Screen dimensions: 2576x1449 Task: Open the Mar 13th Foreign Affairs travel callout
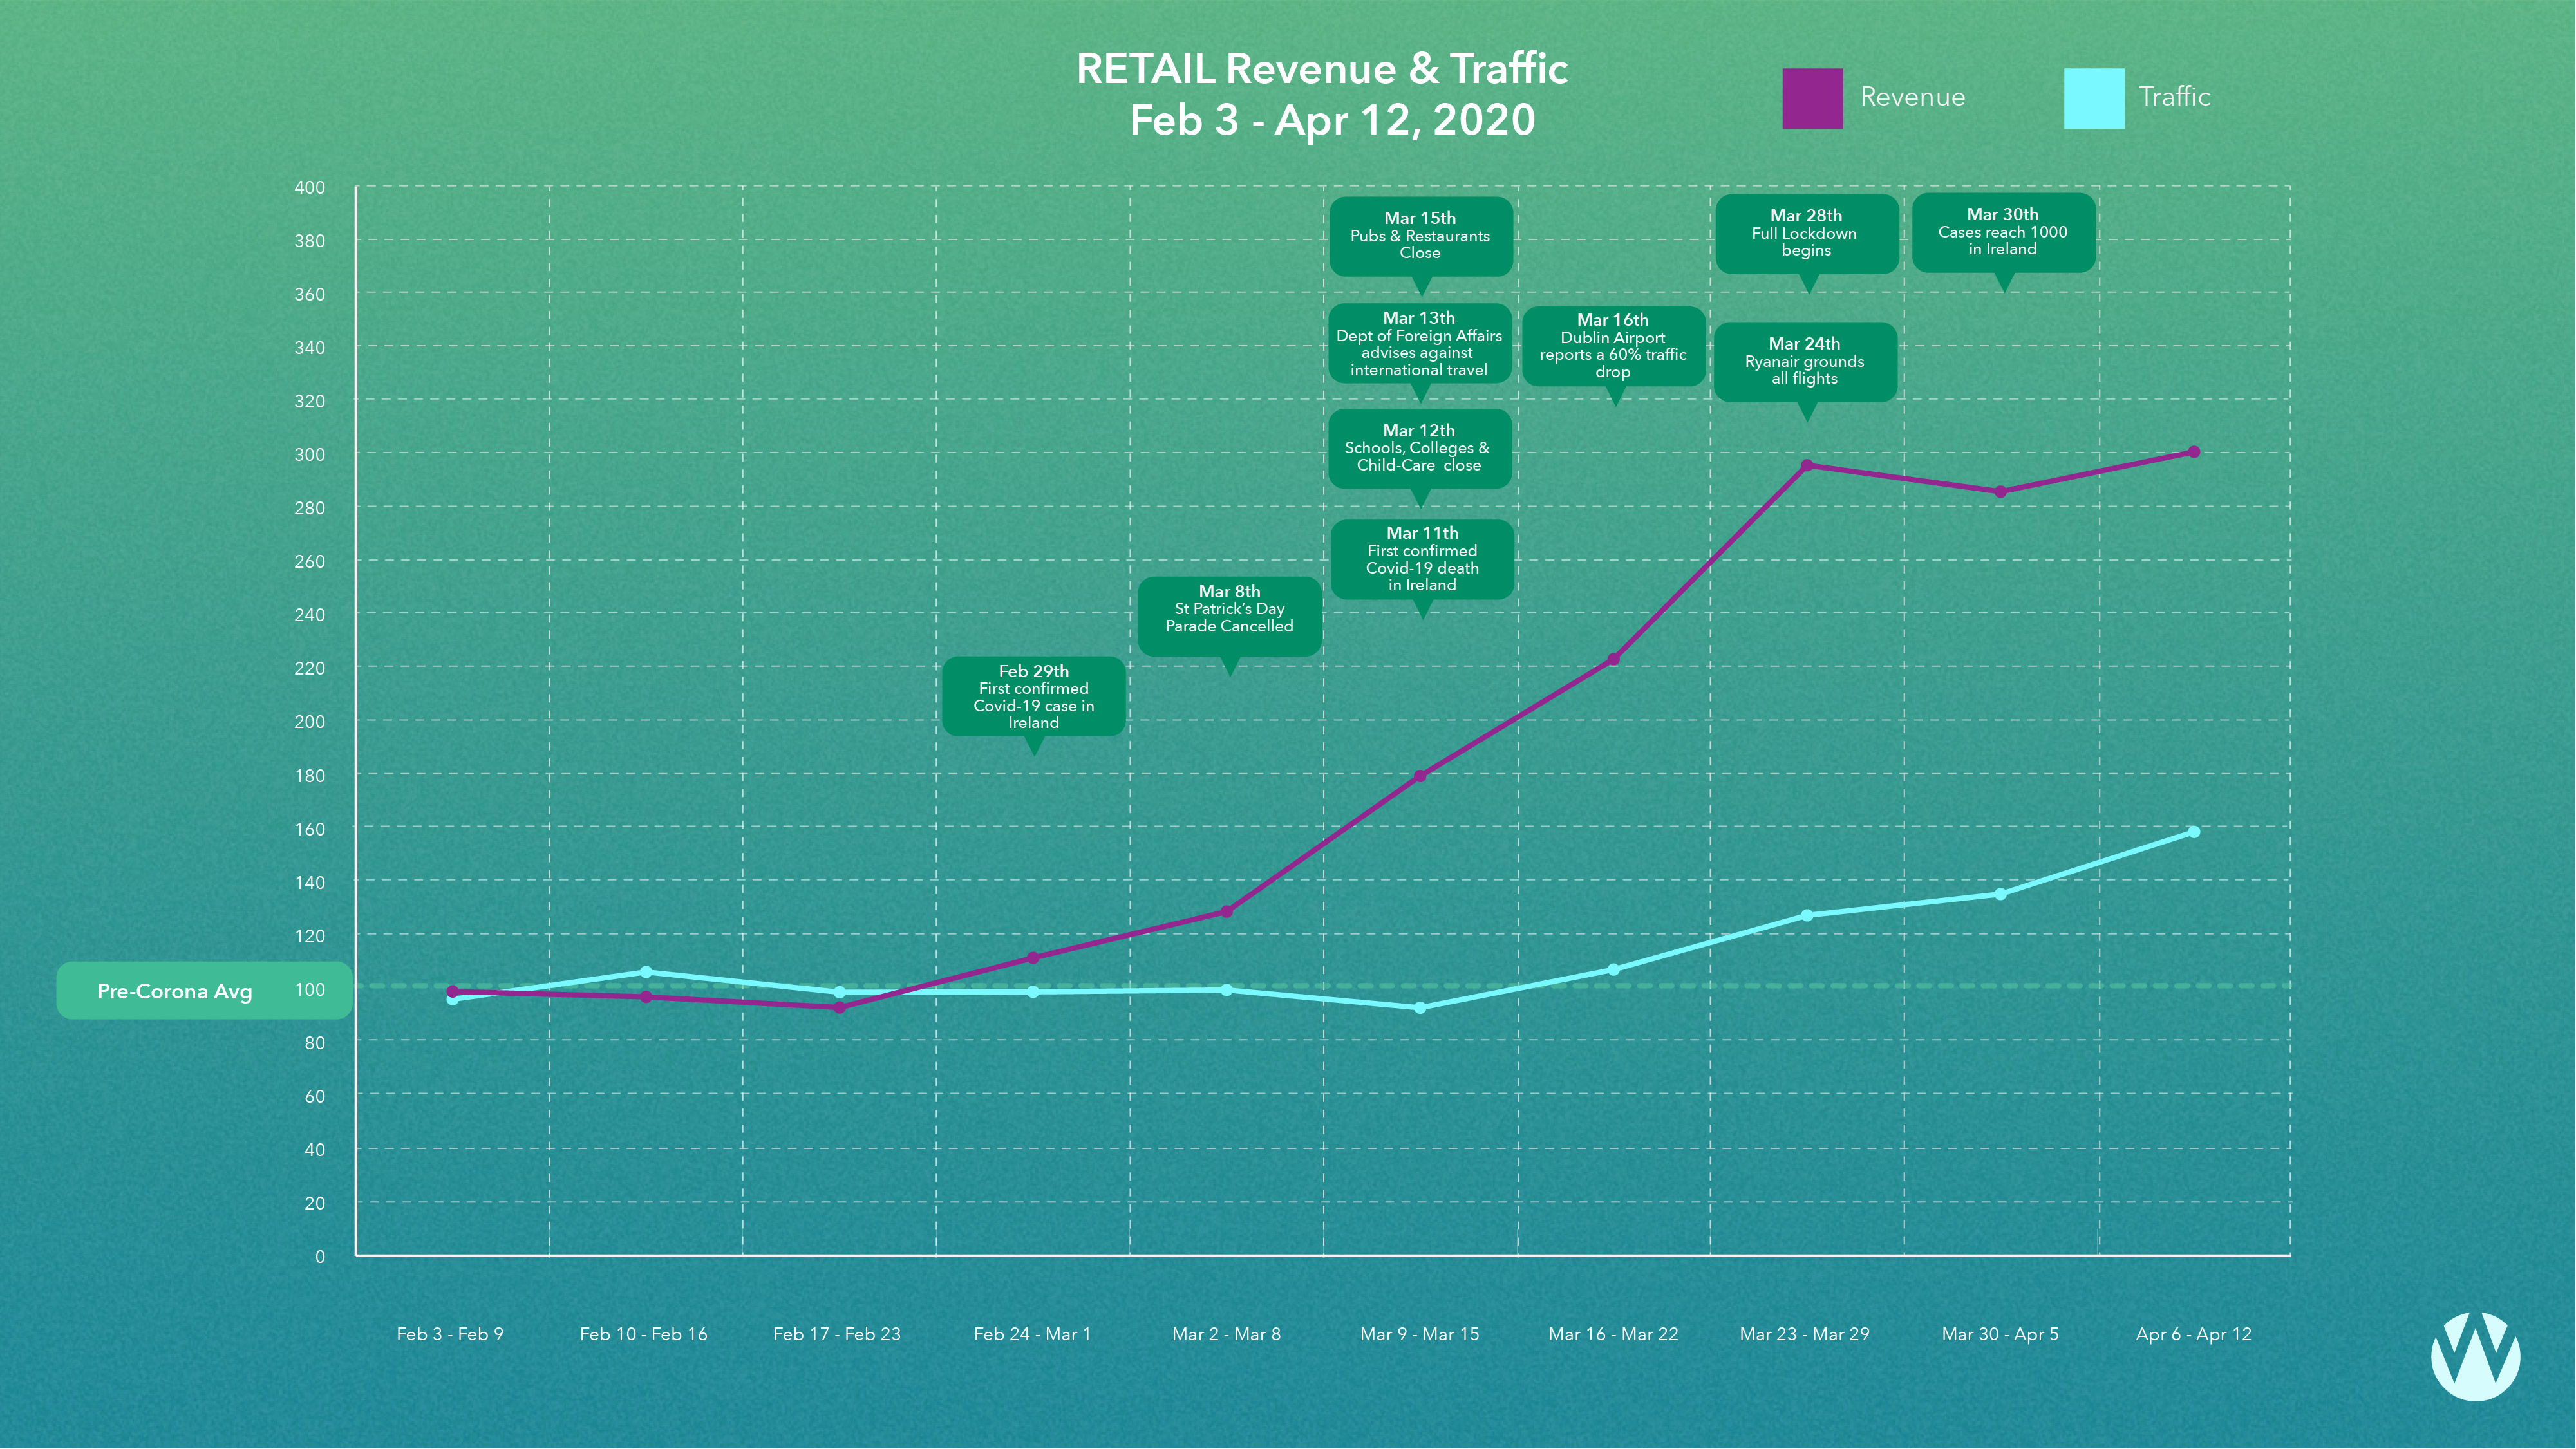point(1419,343)
